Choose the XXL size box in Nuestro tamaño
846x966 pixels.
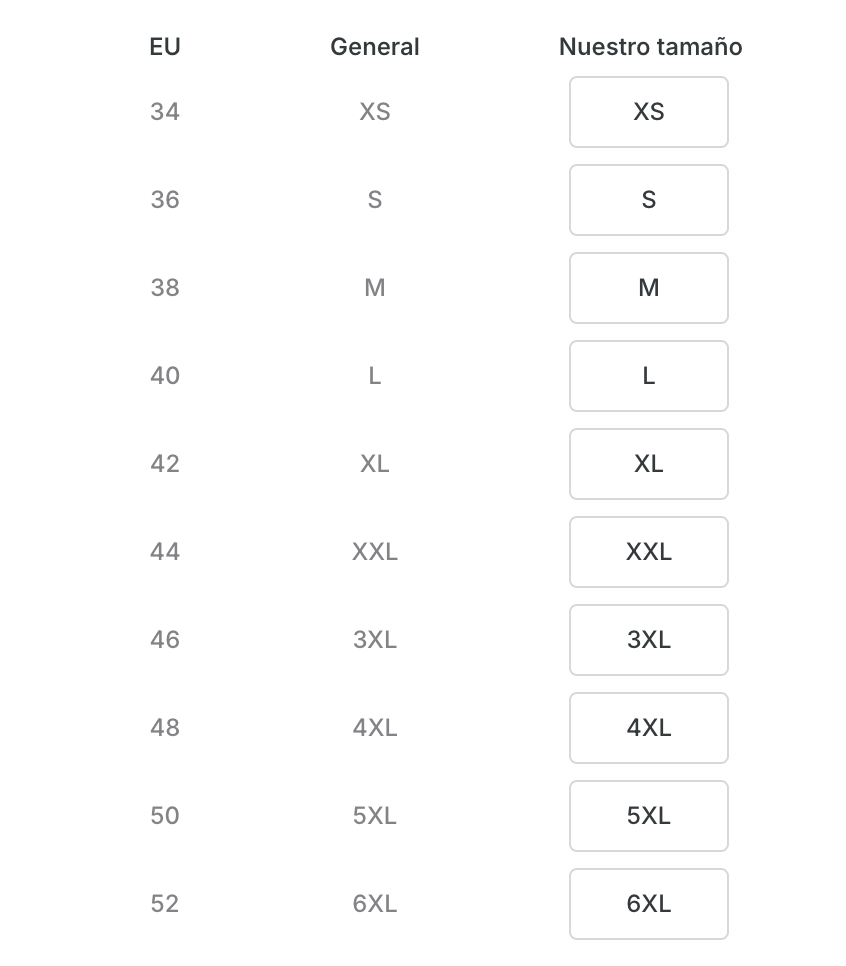click(x=649, y=552)
